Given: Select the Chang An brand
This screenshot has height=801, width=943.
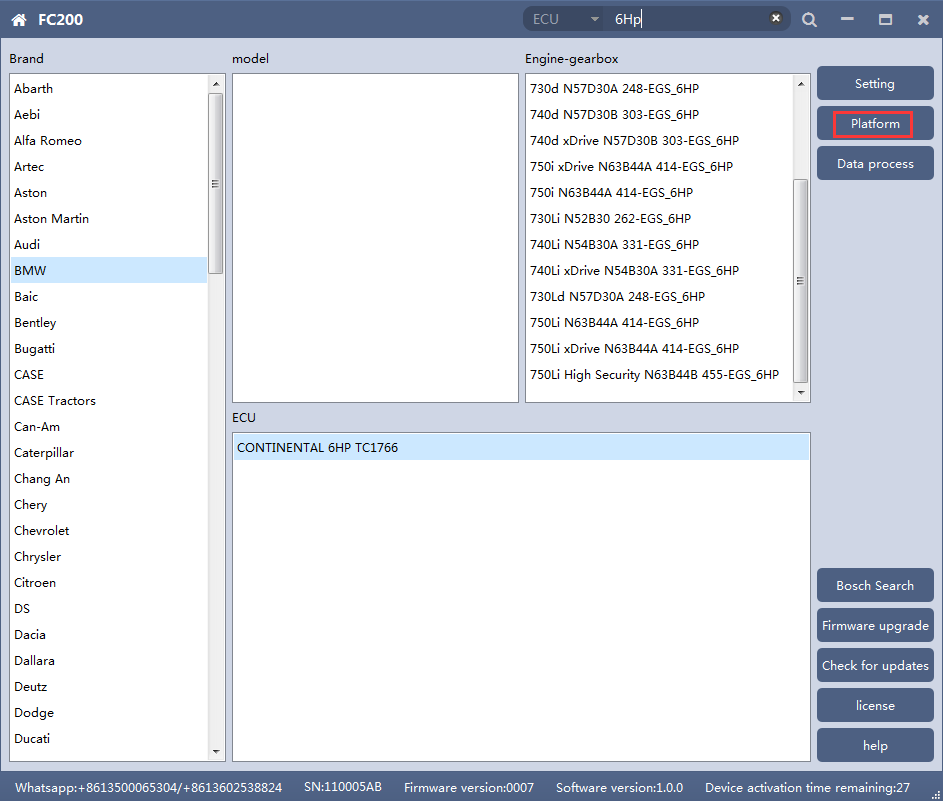Looking at the screenshot, I should (109, 478).
